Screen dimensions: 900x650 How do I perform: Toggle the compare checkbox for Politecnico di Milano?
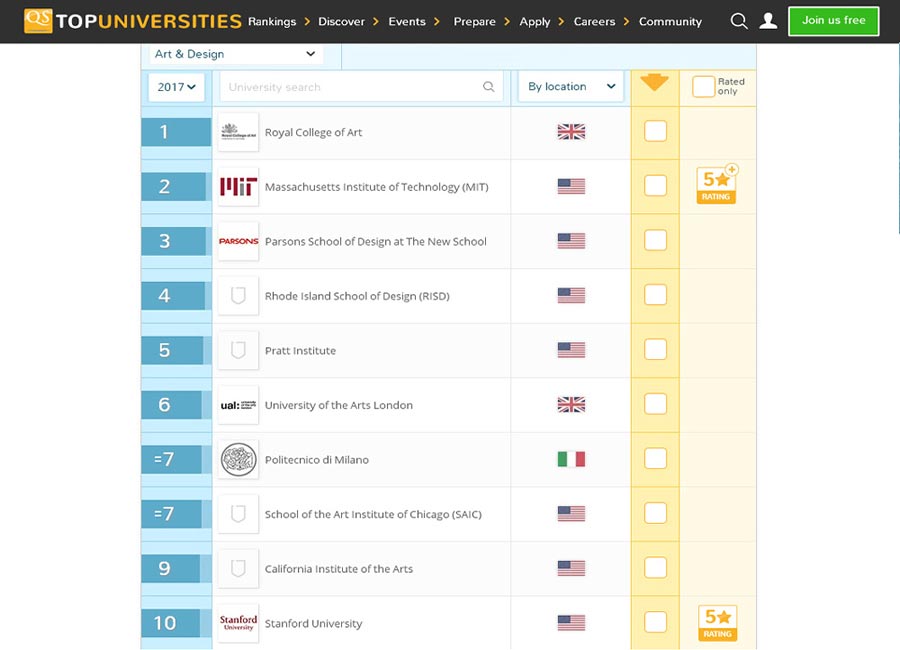point(655,458)
